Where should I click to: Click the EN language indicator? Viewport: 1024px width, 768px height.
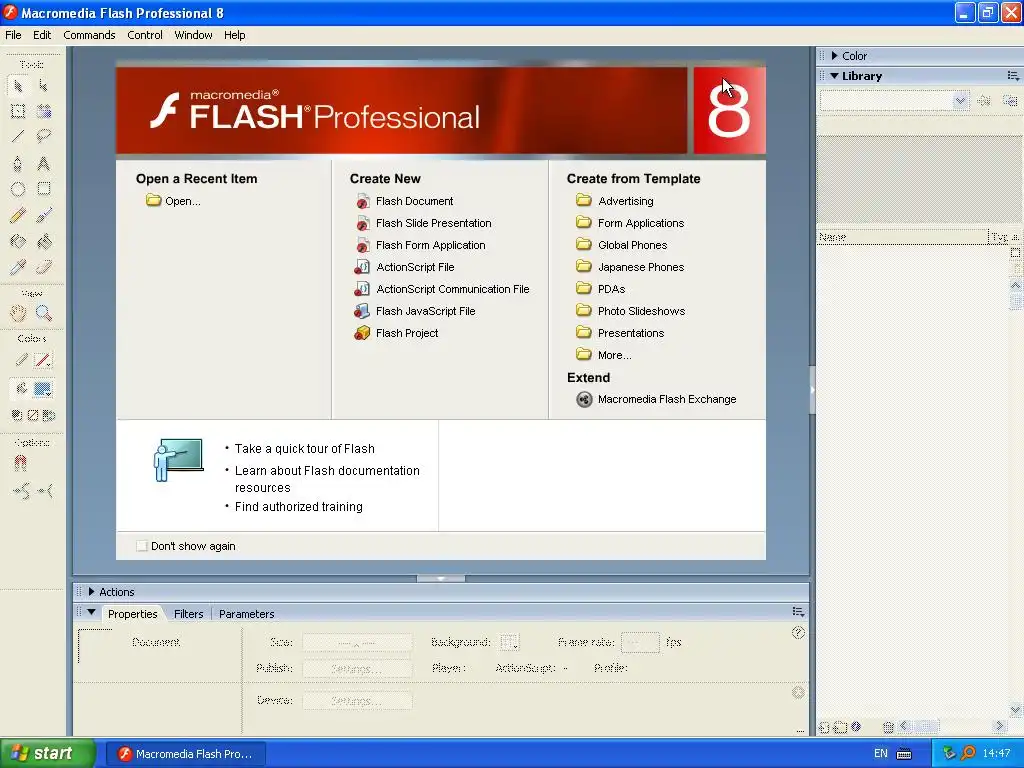[880, 754]
